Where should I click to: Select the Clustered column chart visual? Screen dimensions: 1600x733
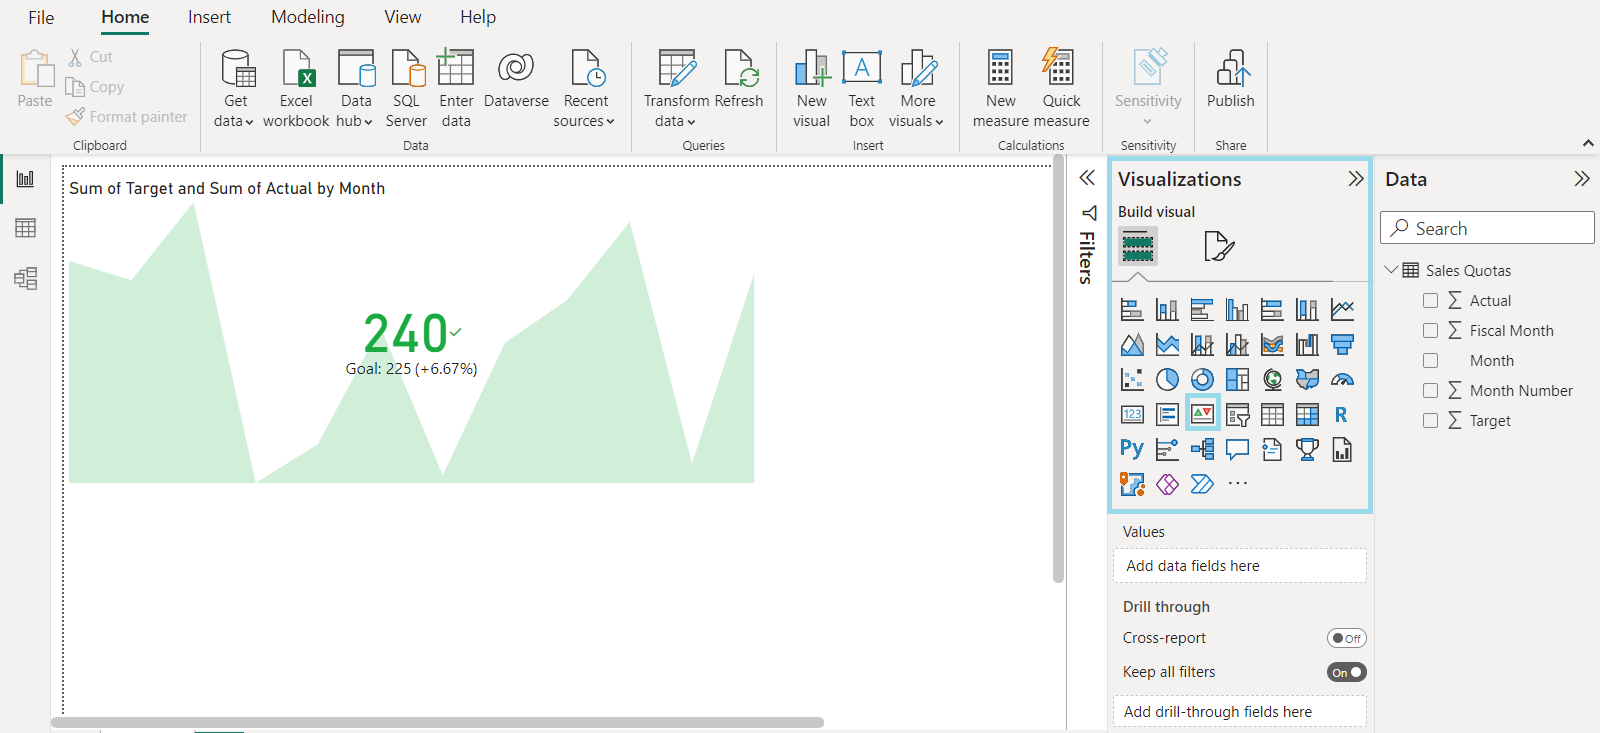(1237, 310)
